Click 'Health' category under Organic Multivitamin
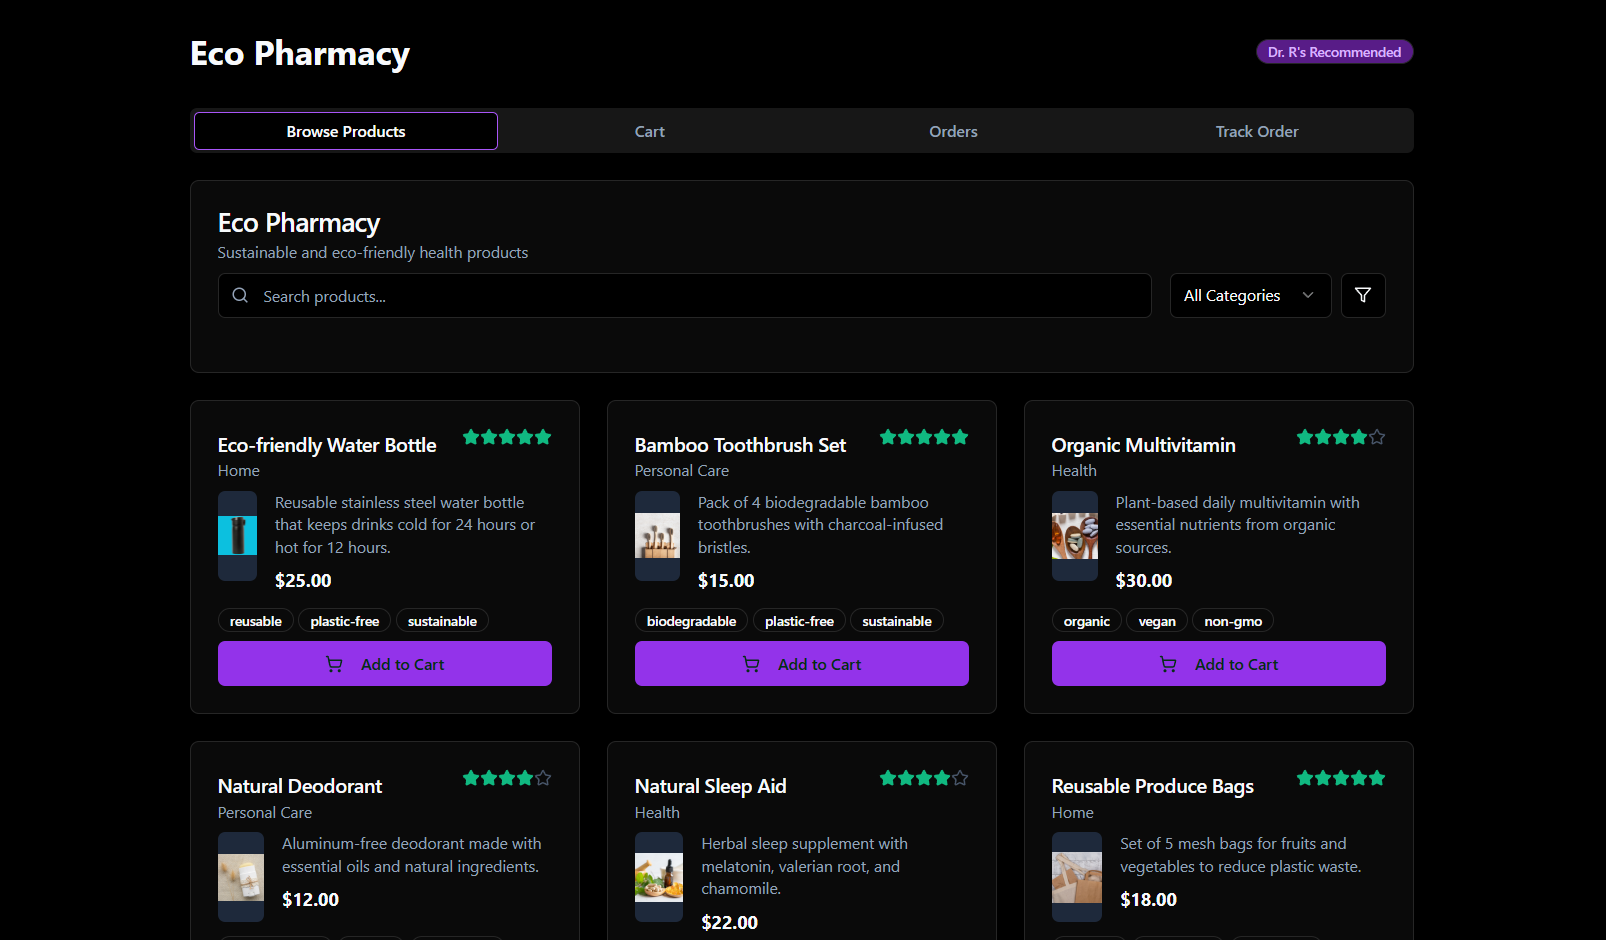The width and height of the screenshot is (1606, 940). click(x=1074, y=470)
